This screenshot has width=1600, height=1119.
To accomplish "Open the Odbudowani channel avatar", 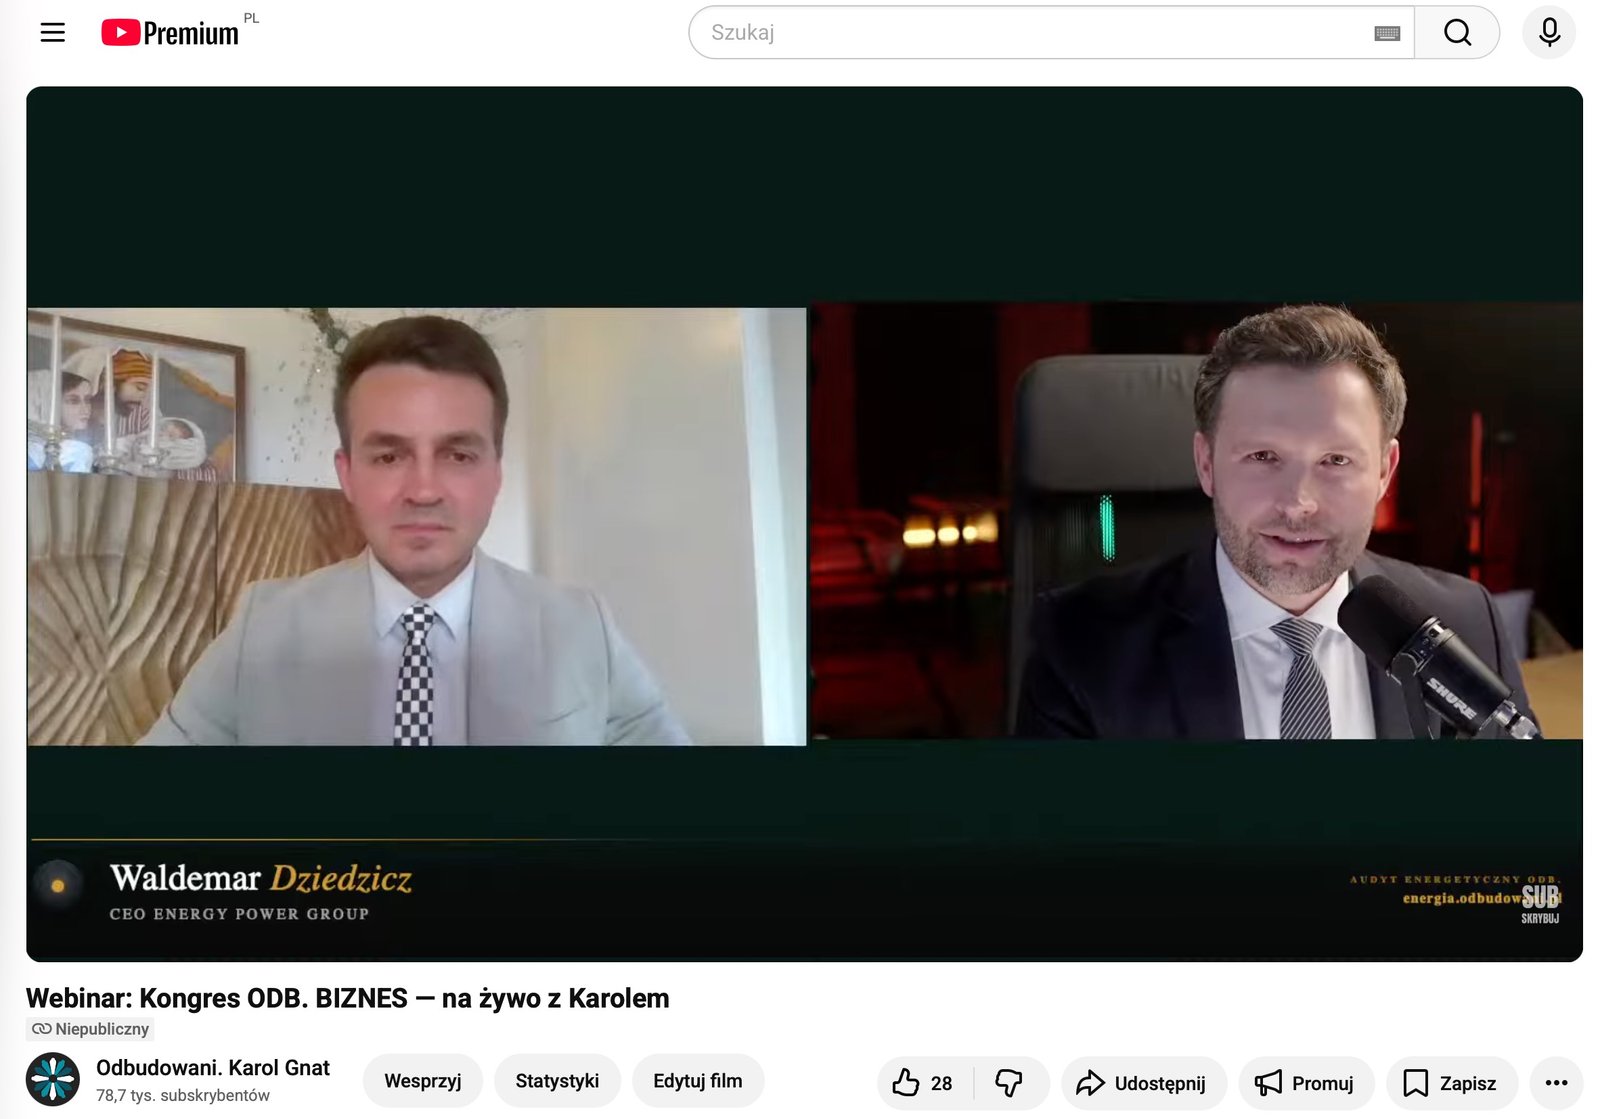I will (53, 1080).
